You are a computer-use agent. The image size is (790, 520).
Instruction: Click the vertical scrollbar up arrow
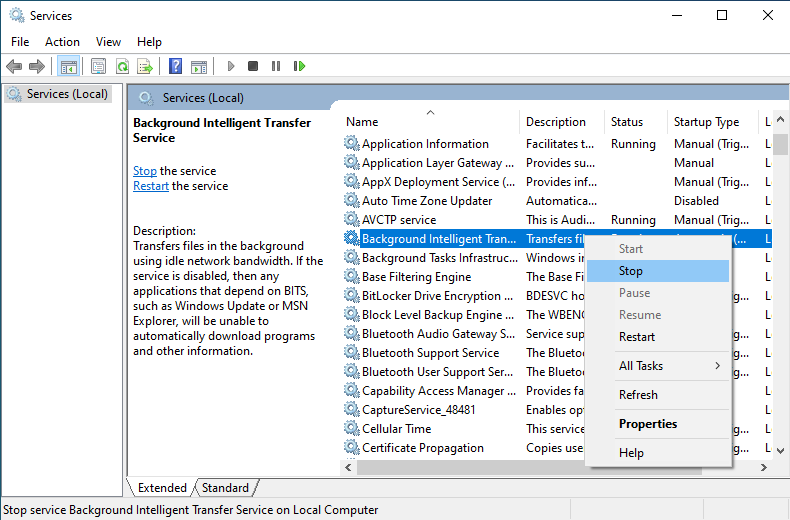[x=780, y=119]
